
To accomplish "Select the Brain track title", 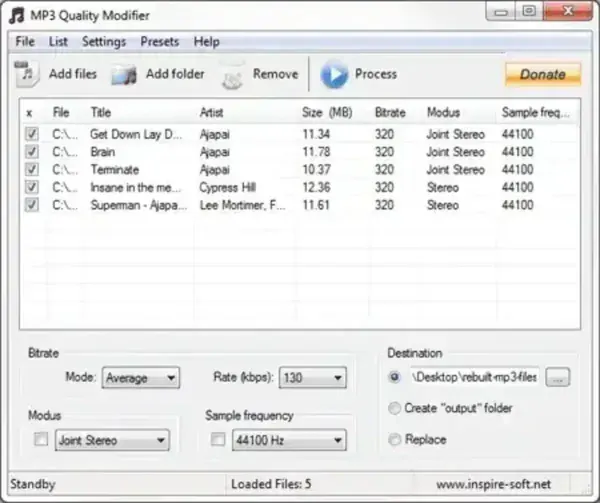I will point(103,152).
